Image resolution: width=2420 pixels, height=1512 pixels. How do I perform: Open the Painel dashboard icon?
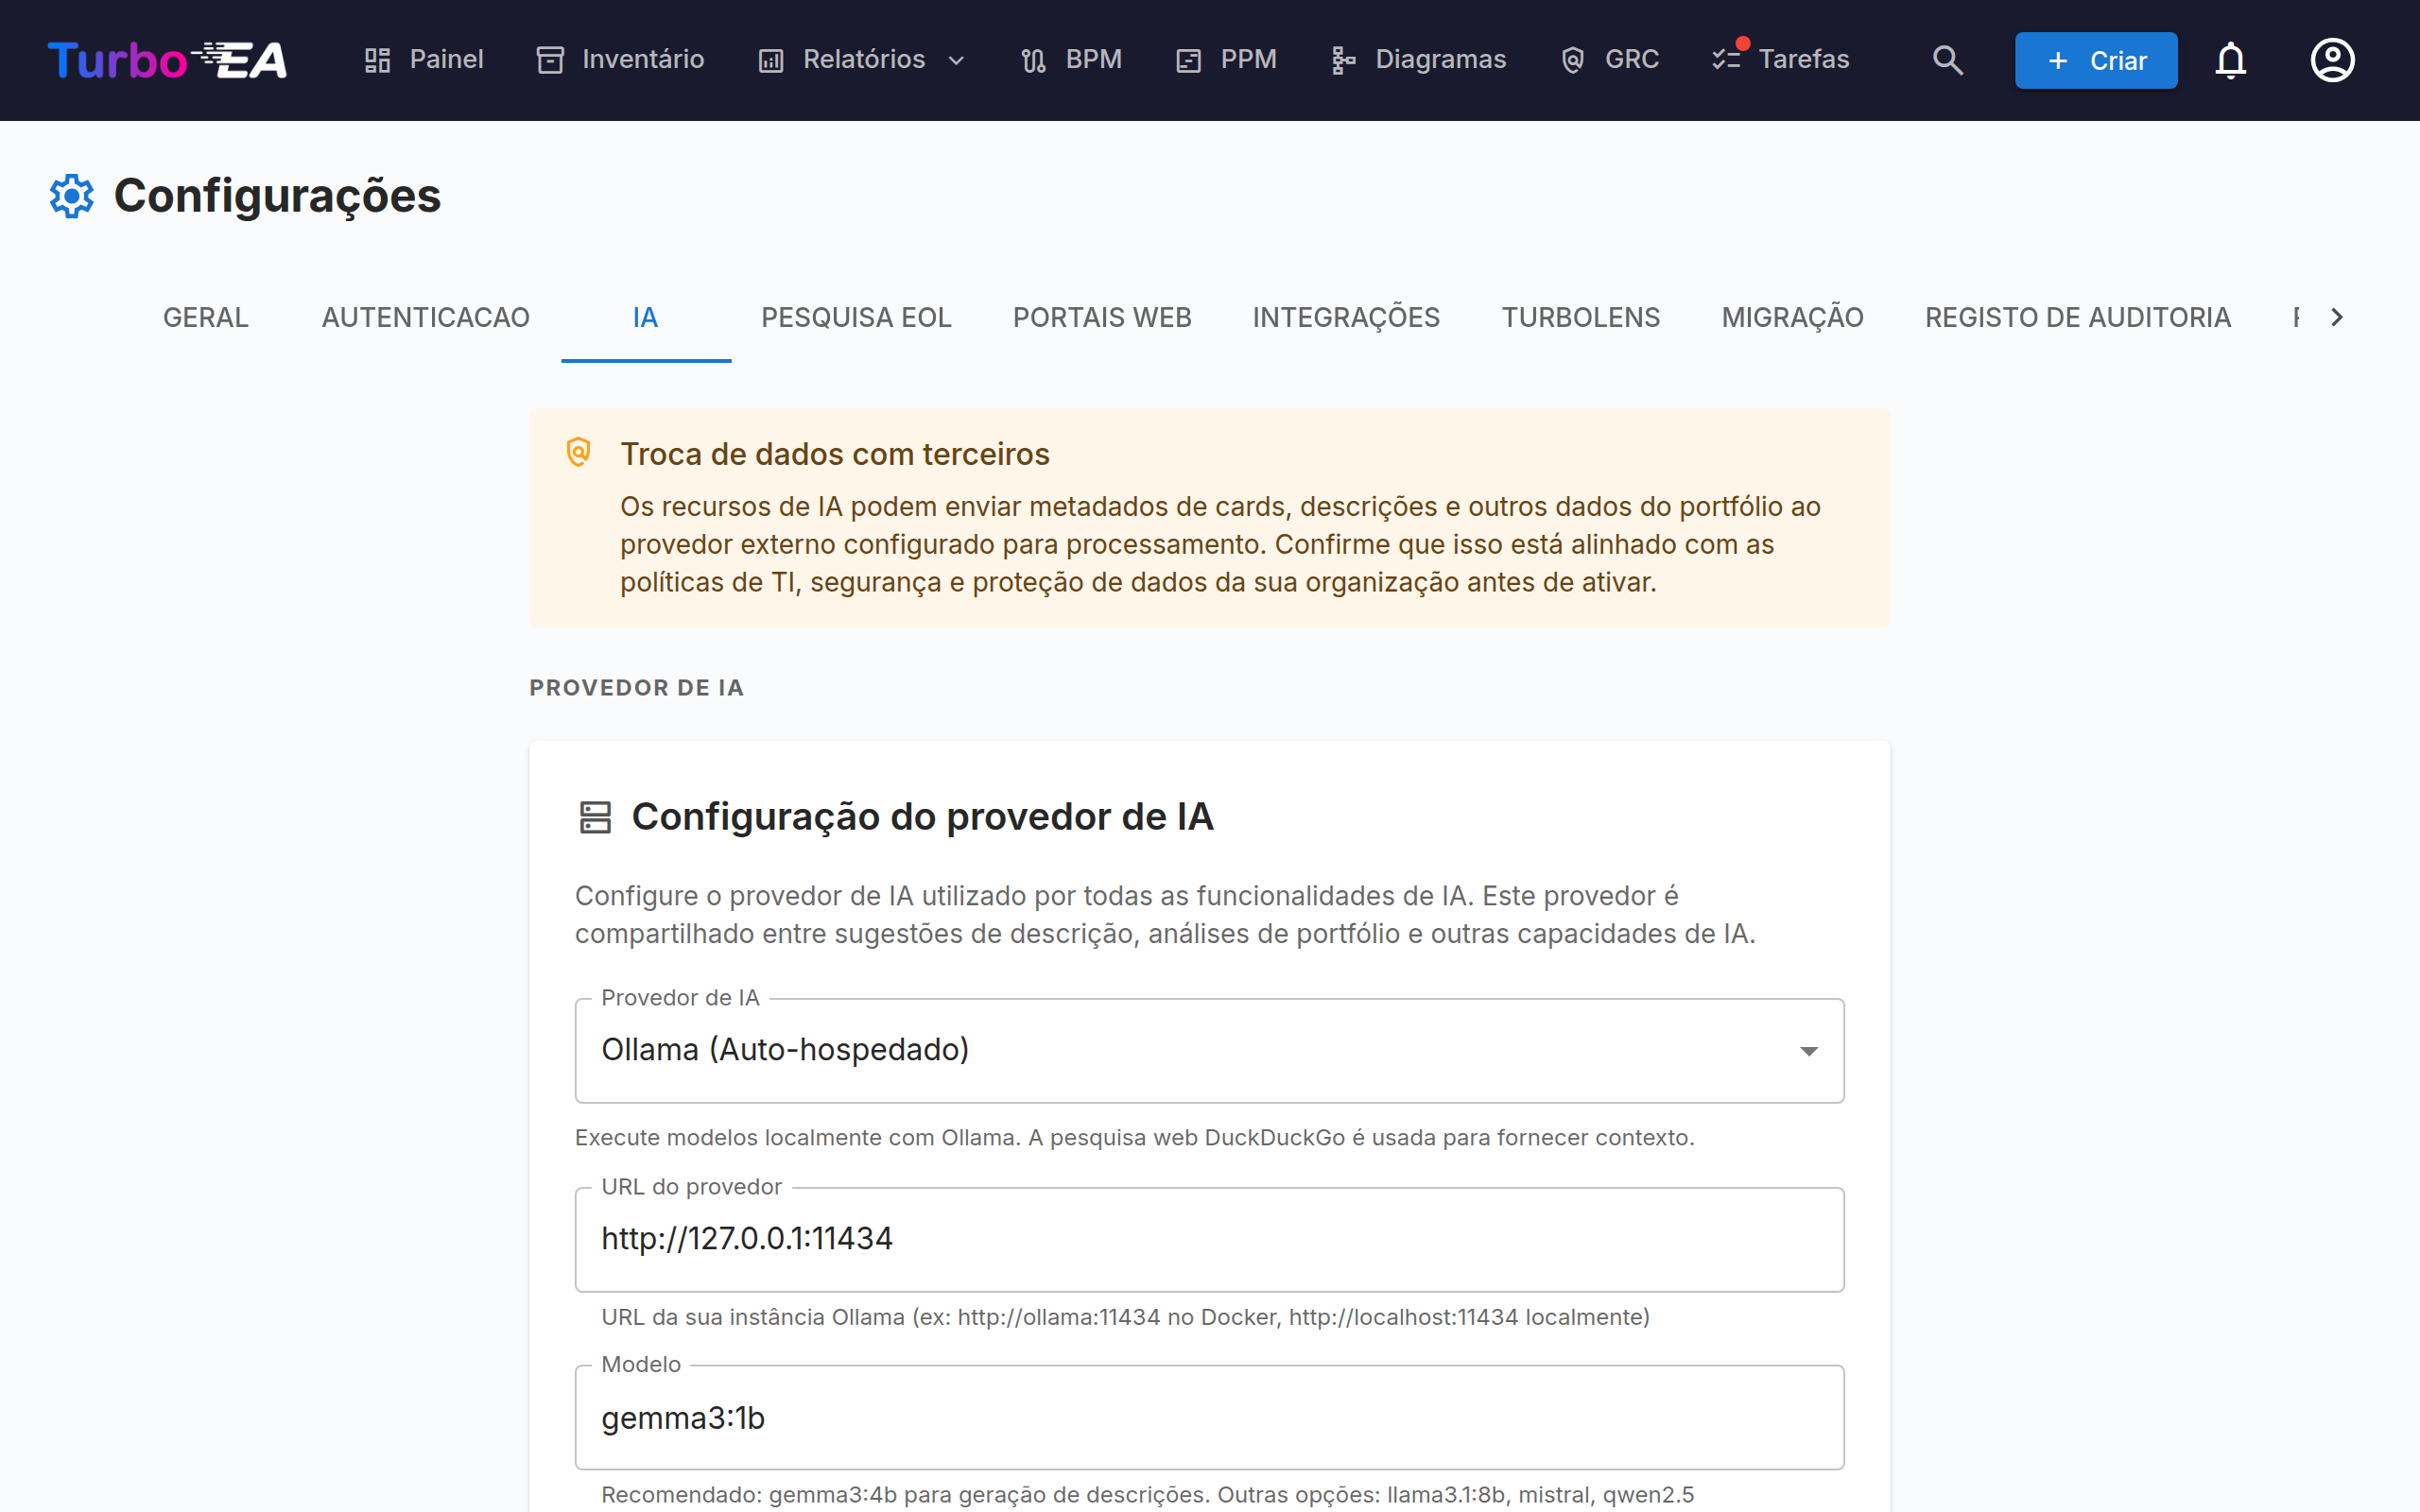(377, 60)
